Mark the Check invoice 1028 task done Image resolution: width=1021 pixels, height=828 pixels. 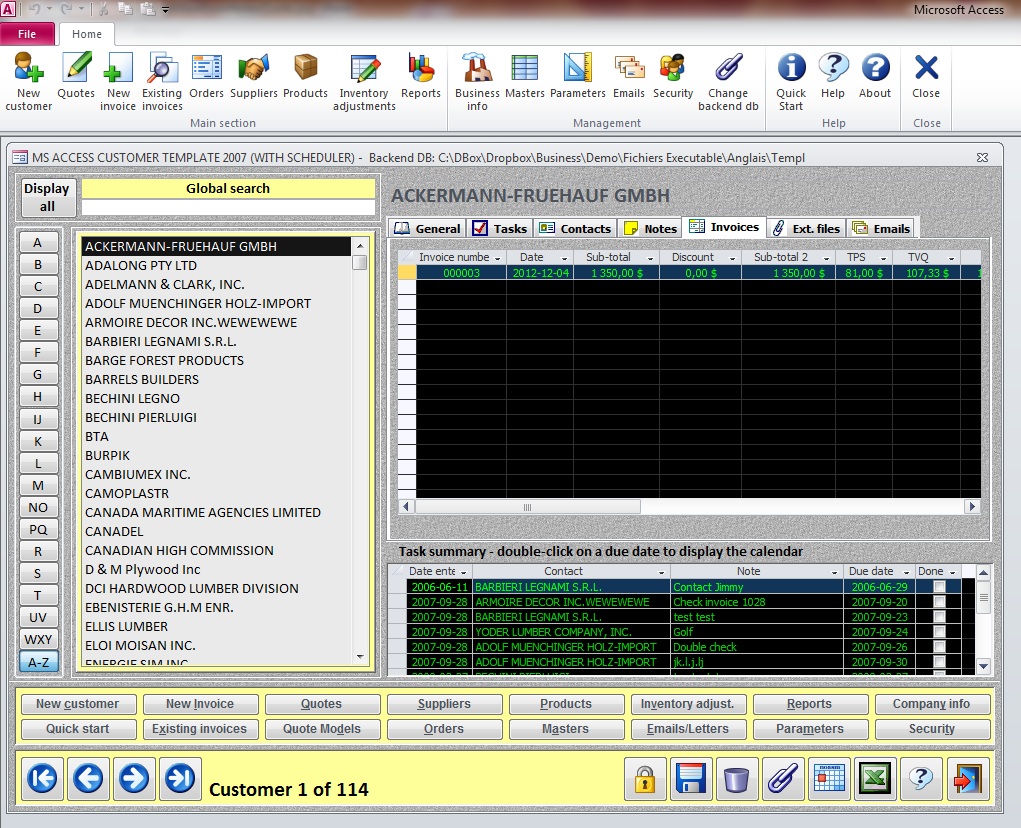(x=939, y=602)
